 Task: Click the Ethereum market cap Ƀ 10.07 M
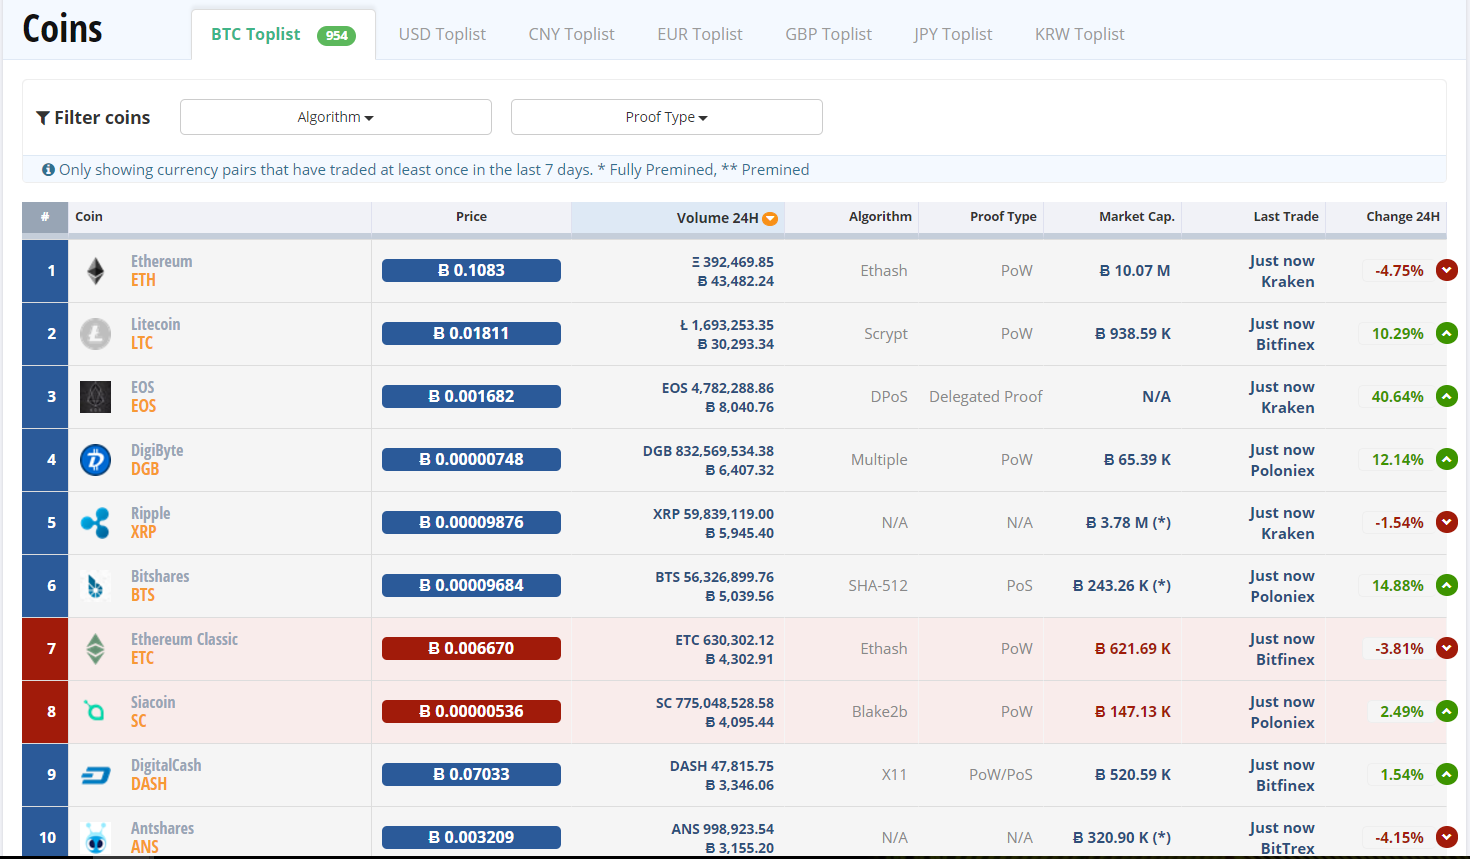point(1135,271)
